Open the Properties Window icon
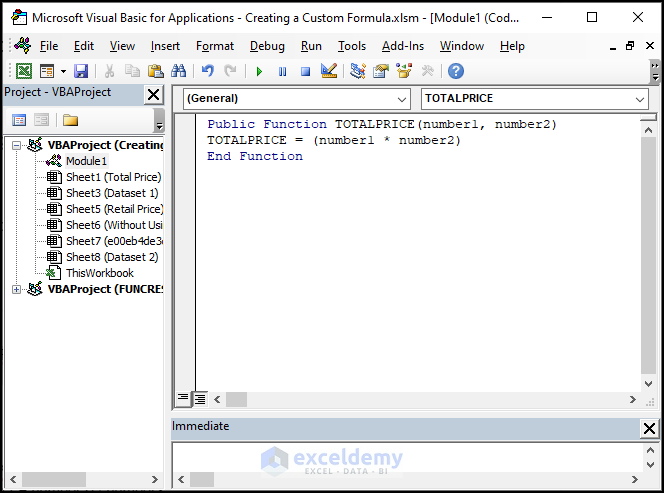The height and width of the screenshot is (493, 664). pos(381,71)
